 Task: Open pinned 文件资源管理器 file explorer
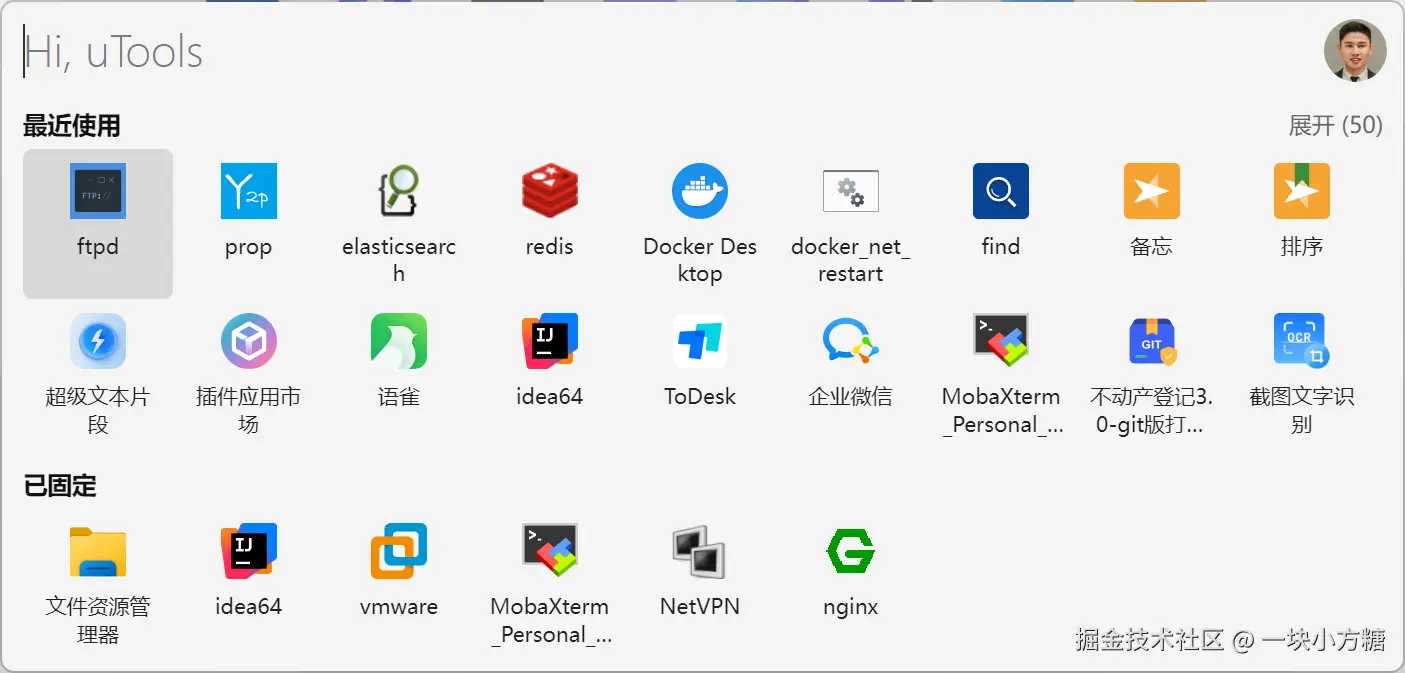[98, 551]
